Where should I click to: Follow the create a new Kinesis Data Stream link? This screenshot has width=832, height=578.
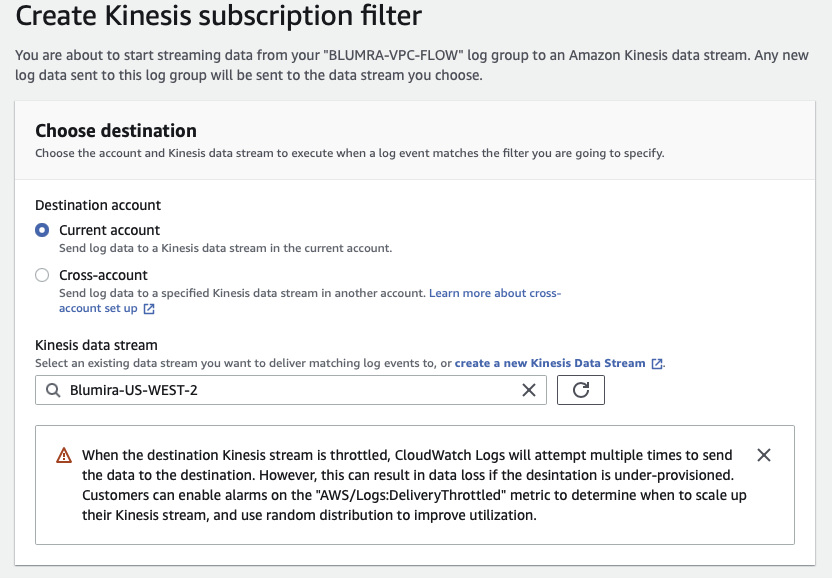point(550,363)
